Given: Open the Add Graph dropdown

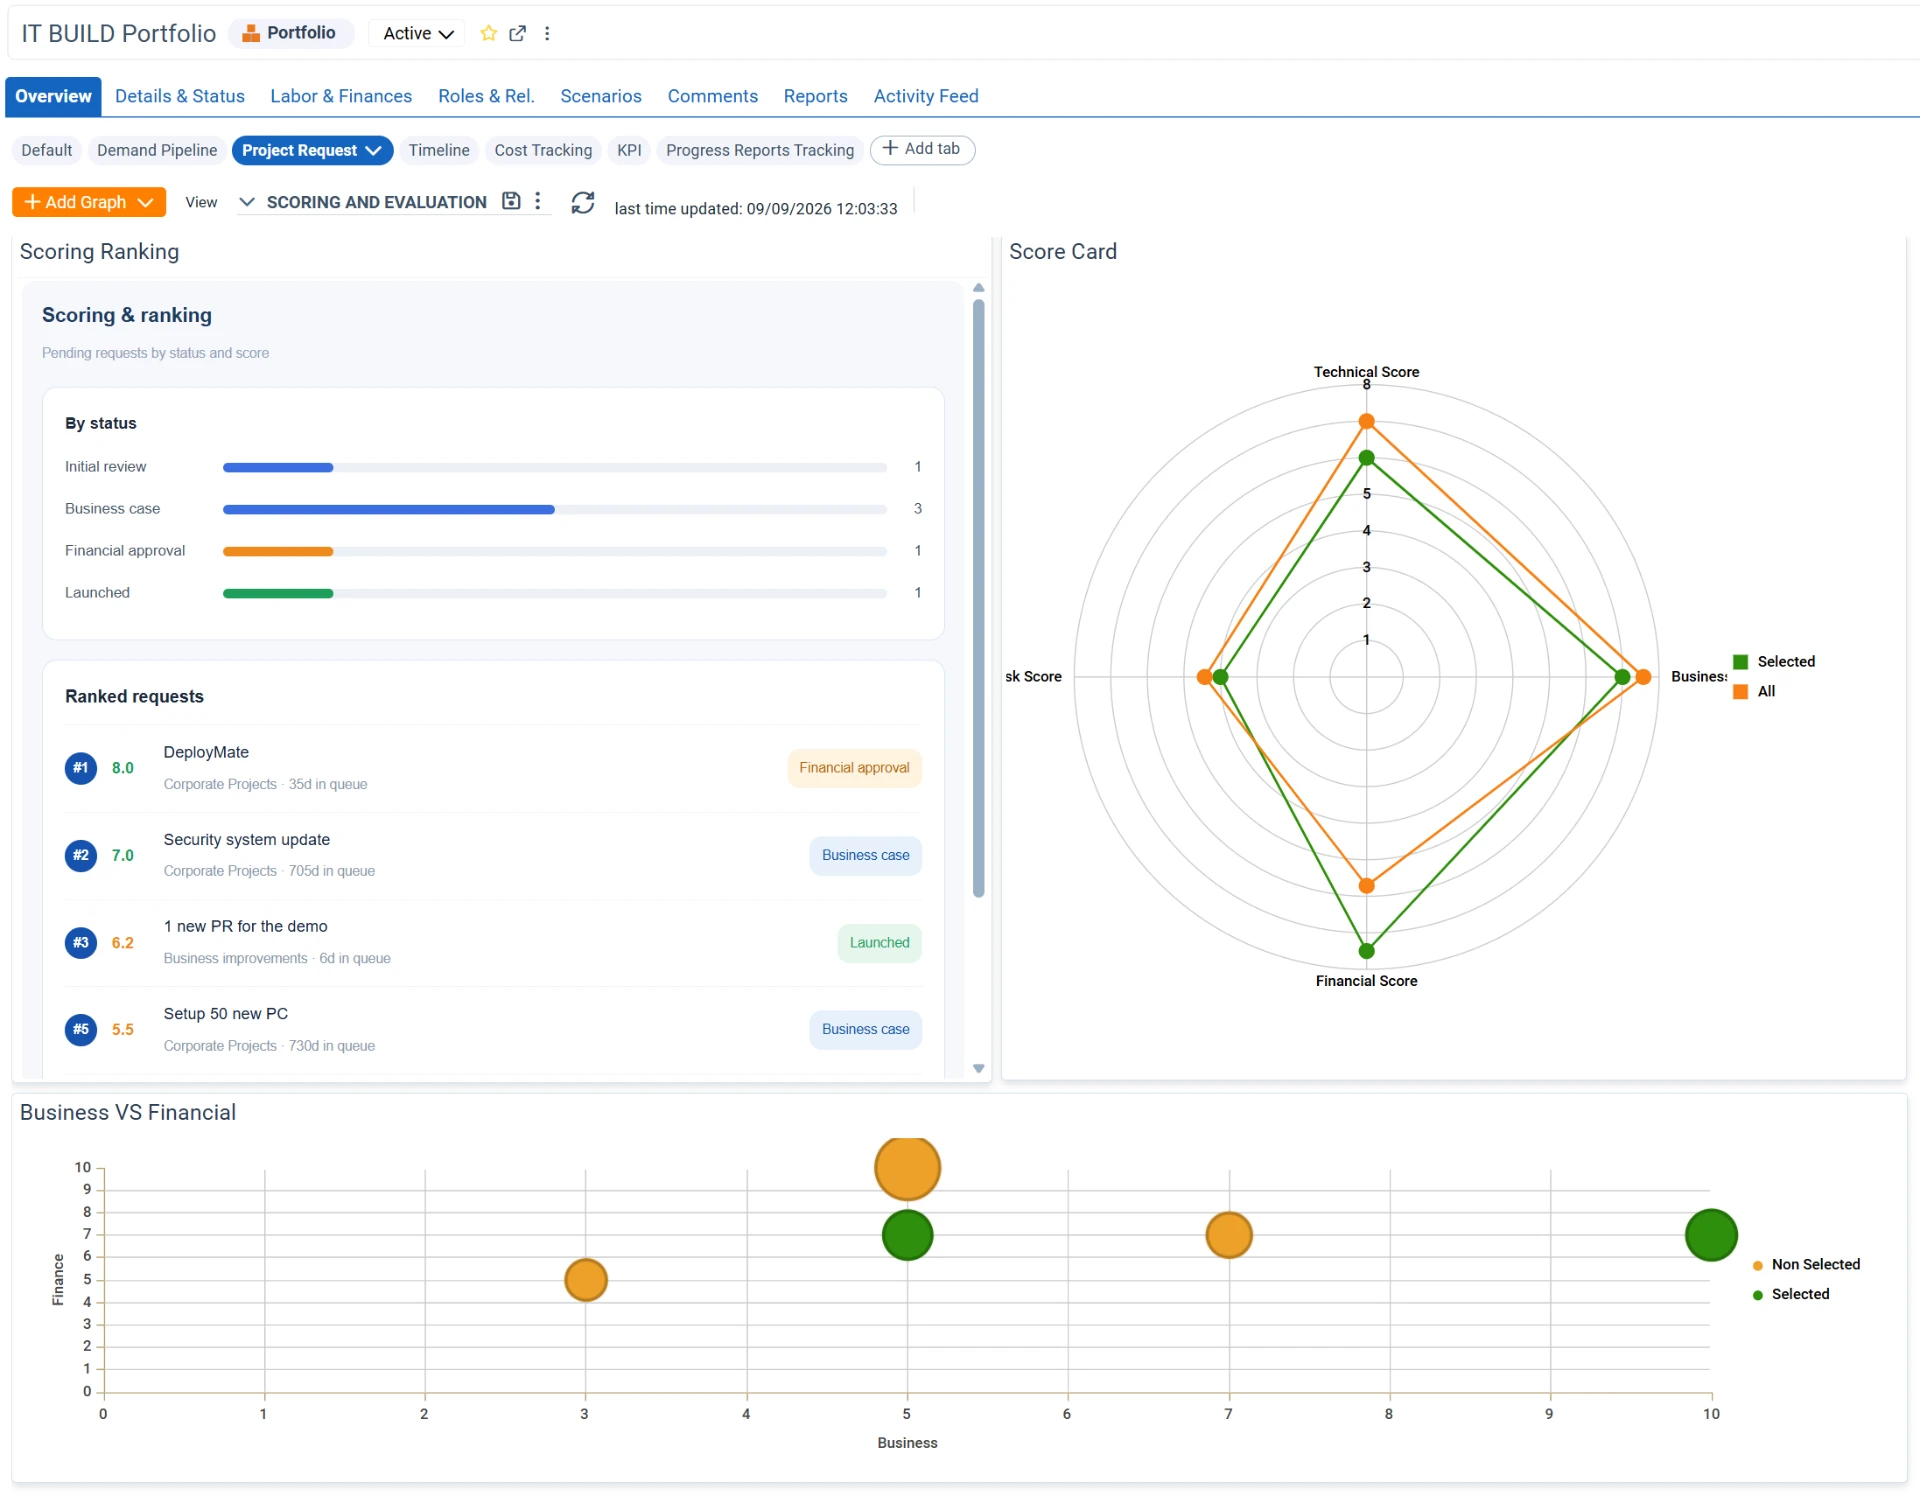Looking at the screenshot, I should pyautogui.click(x=89, y=202).
